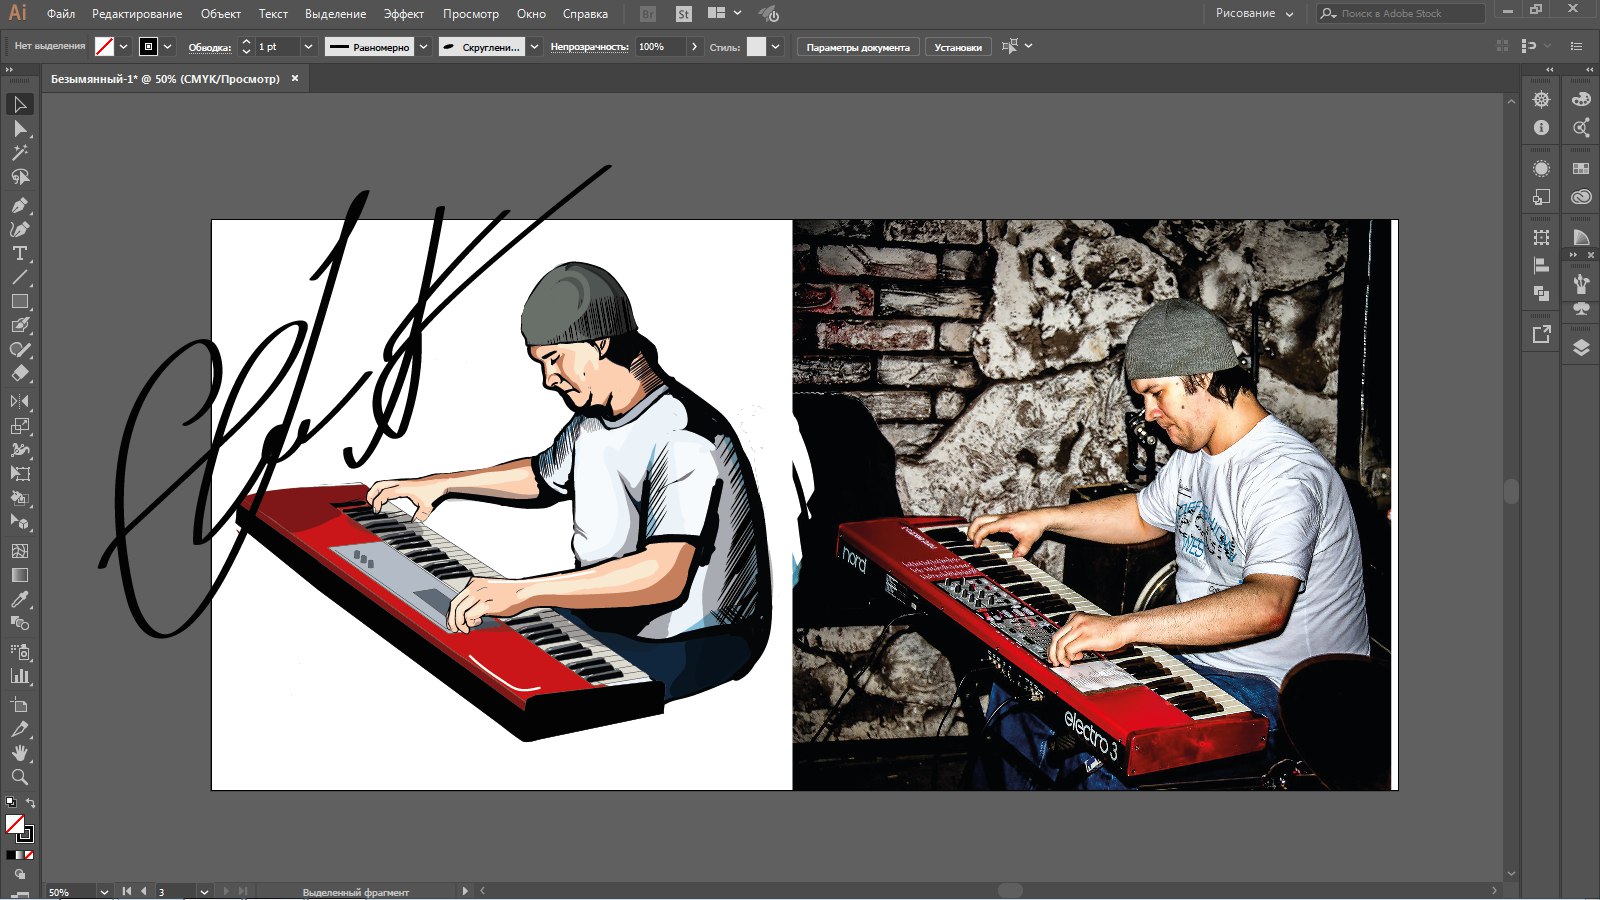Select the Rectangle tool
The width and height of the screenshot is (1600, 900).
(19, 302)
